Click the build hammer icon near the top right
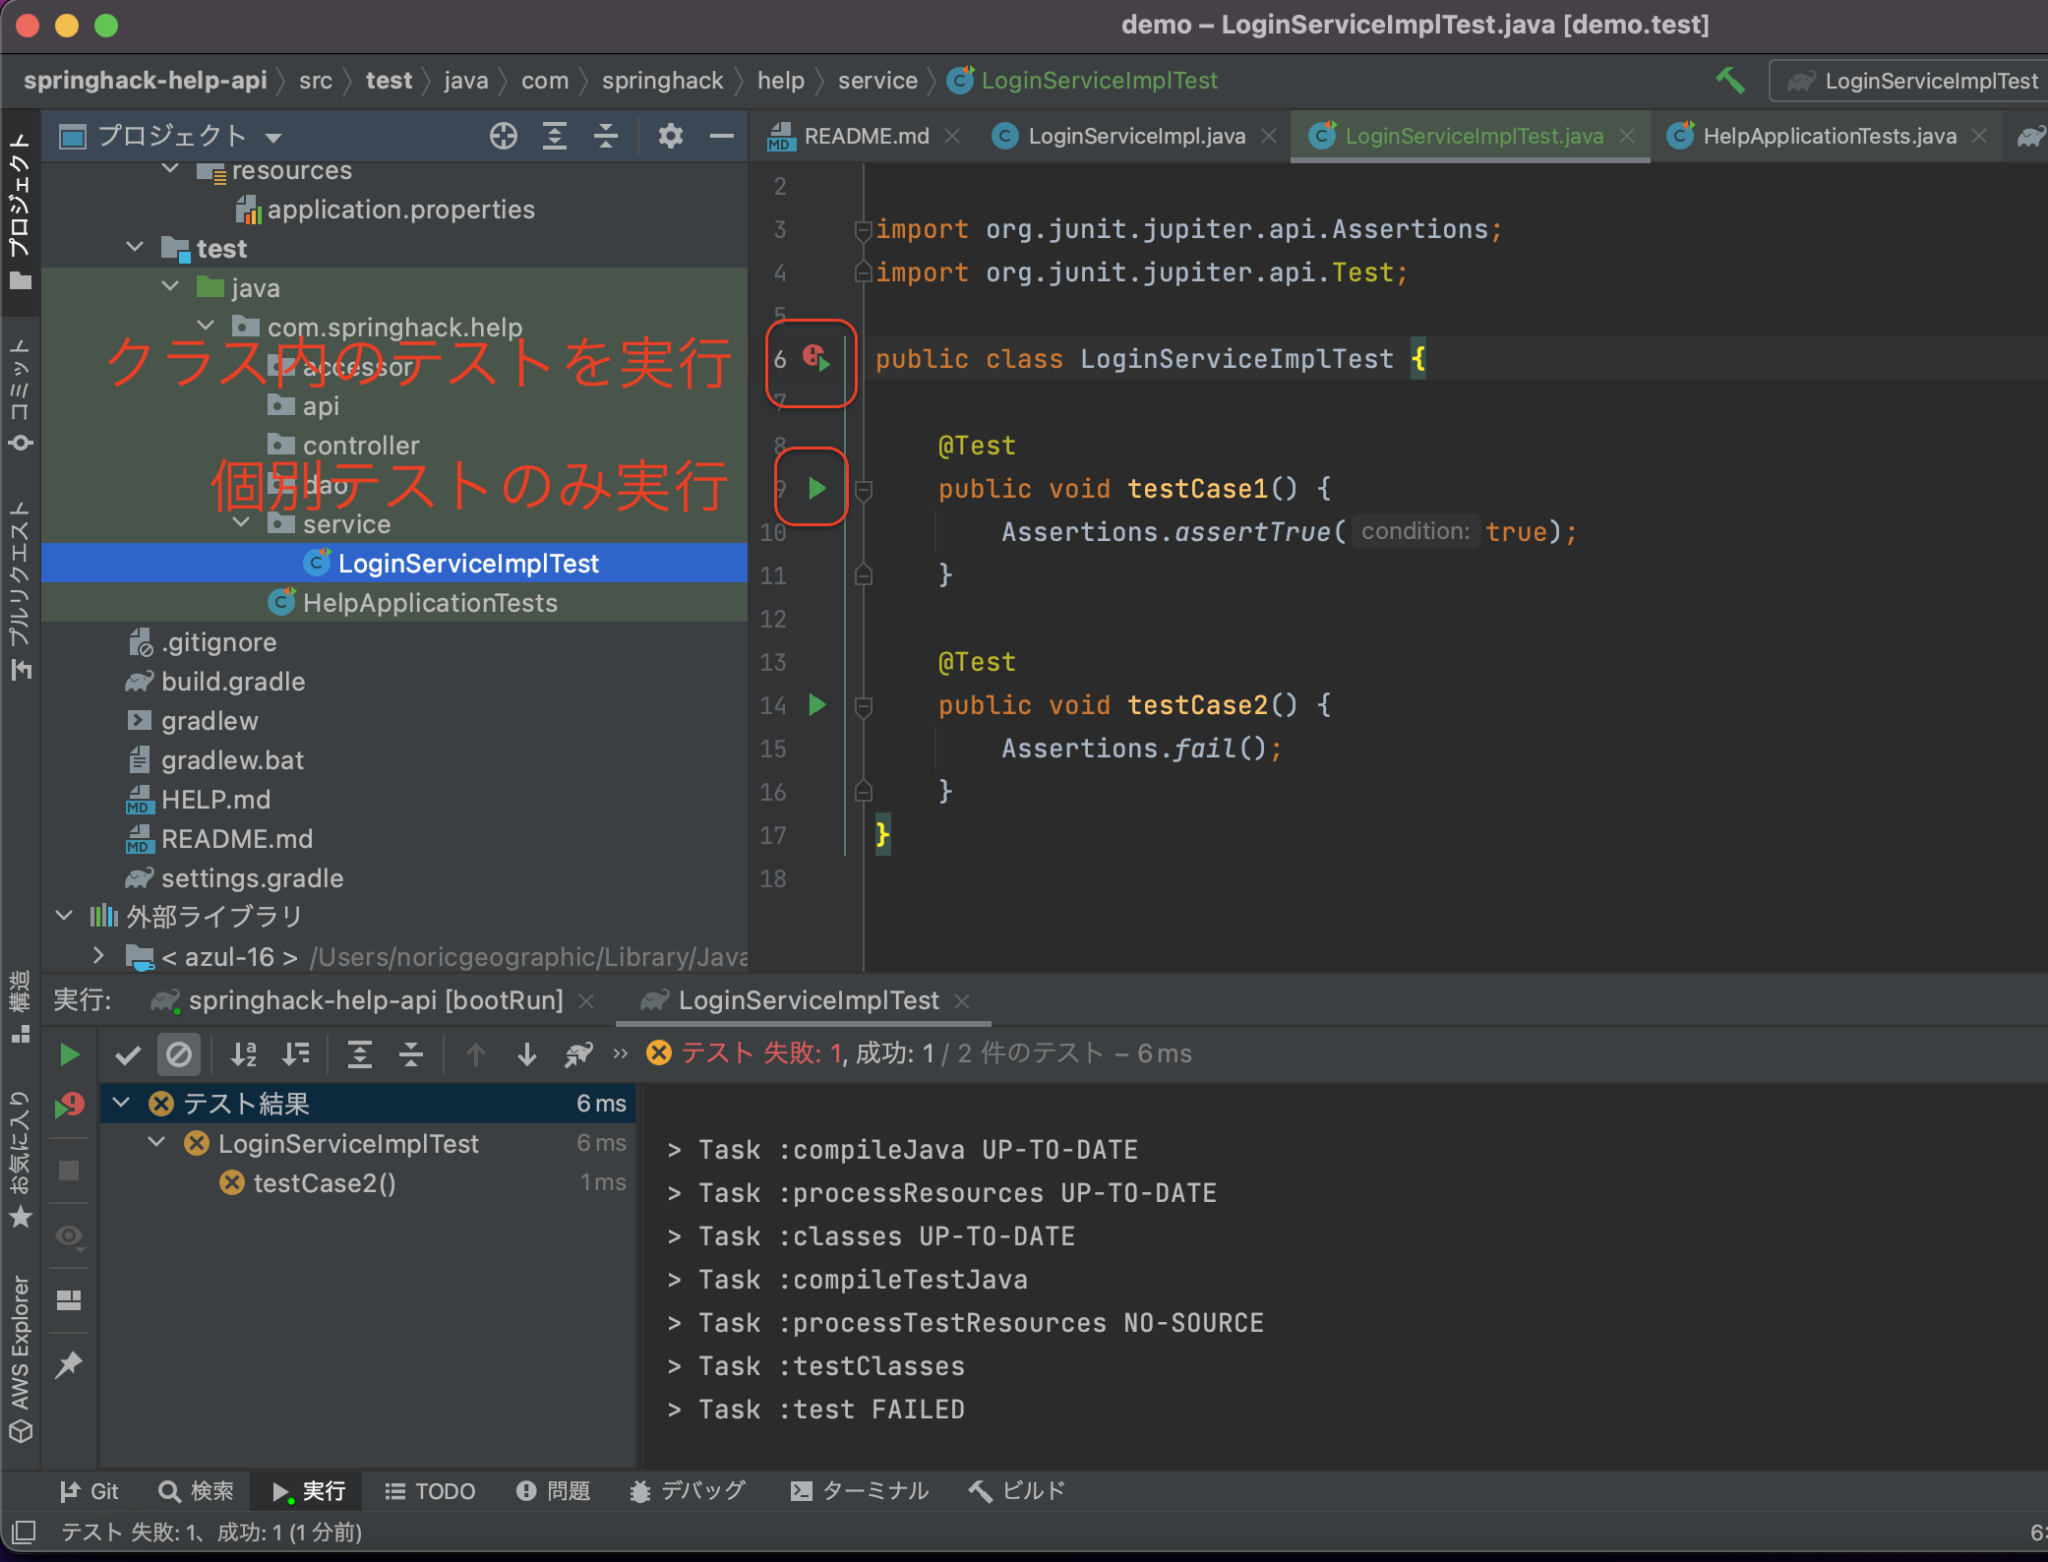The image size is (2048, 1562). (1729, 80)
